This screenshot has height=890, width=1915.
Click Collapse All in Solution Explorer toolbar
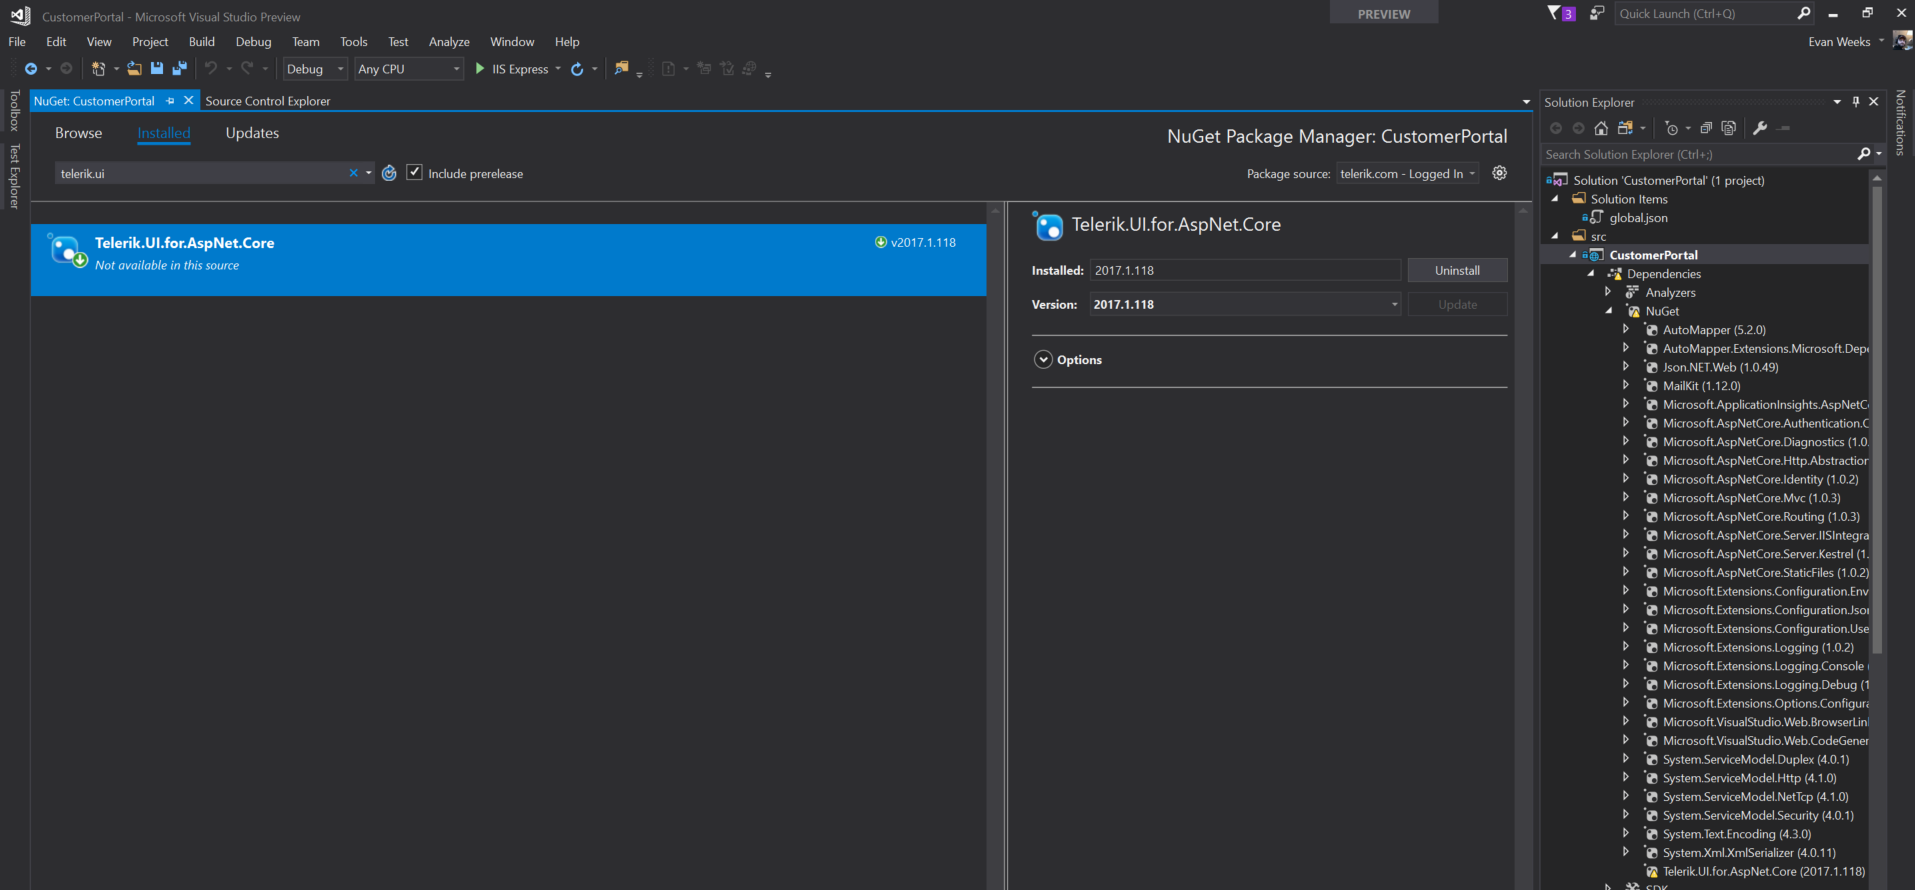[1706, 128]
